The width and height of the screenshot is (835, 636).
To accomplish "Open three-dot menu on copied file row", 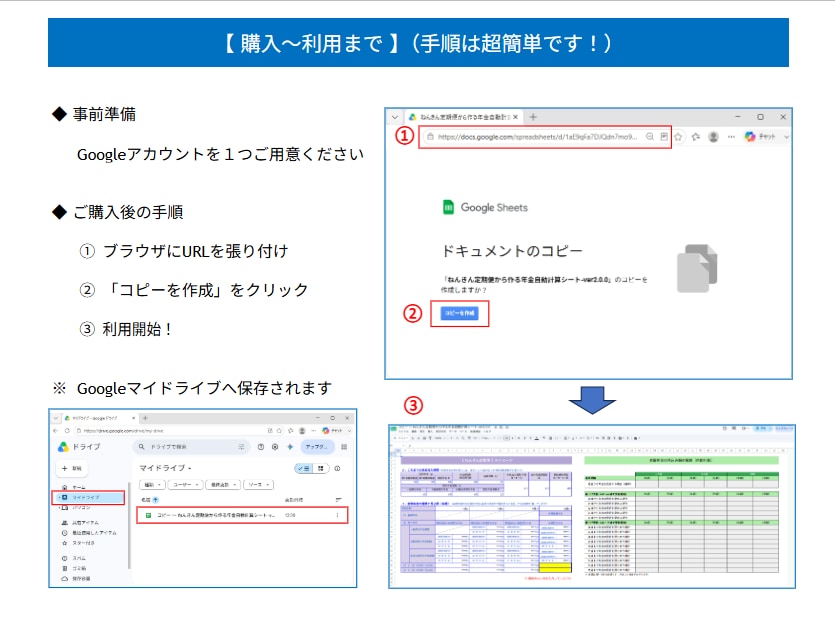I will 337,515.
